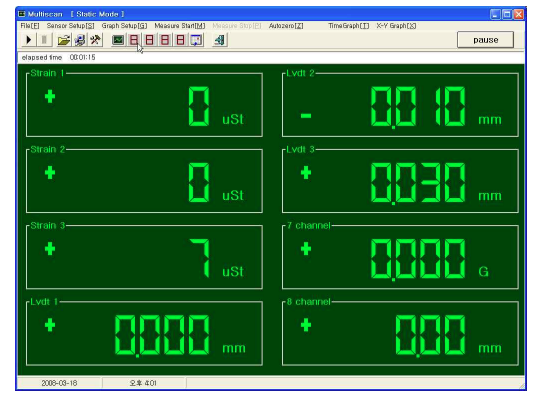Click the greyed-out stop icon in toolbar
The height and width of the screenshot is (399, 536).
[44, 40]
